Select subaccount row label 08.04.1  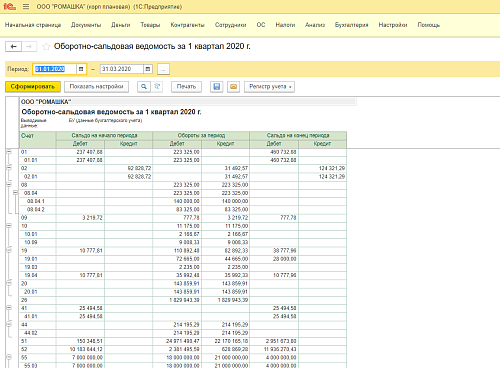click(35, 201)
